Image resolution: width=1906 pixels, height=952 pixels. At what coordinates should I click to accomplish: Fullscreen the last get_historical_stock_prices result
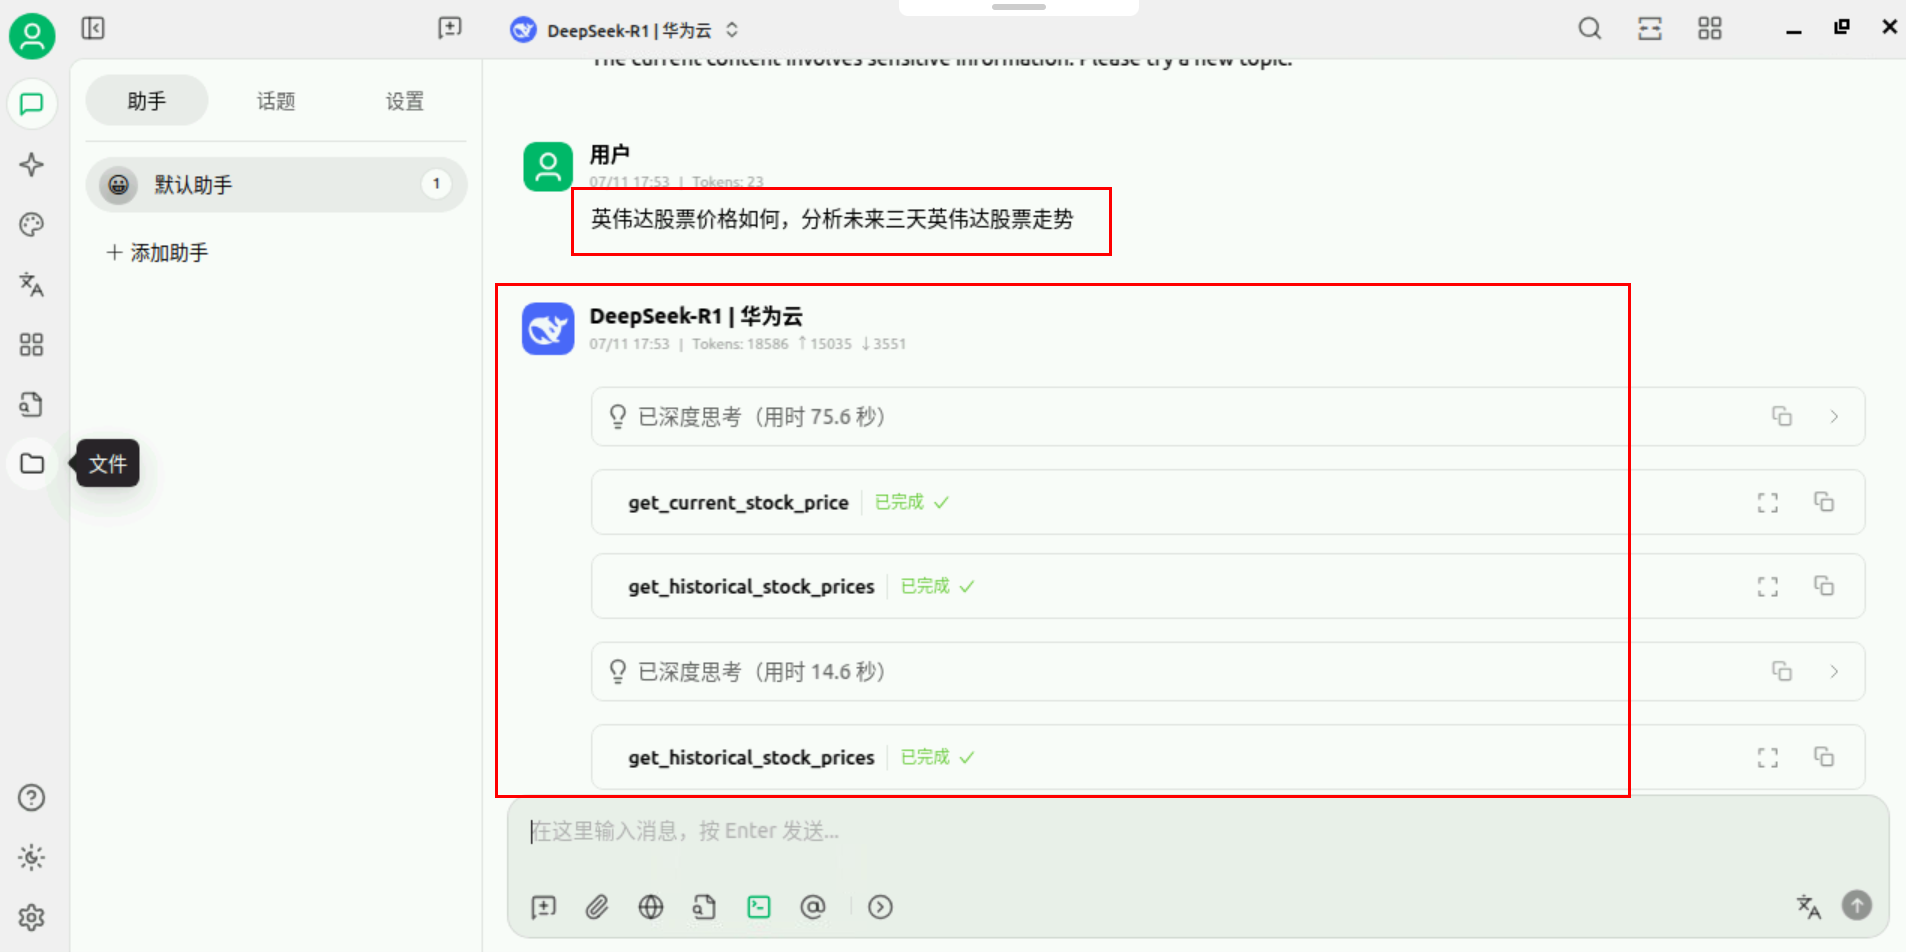tap(1768, 758)
